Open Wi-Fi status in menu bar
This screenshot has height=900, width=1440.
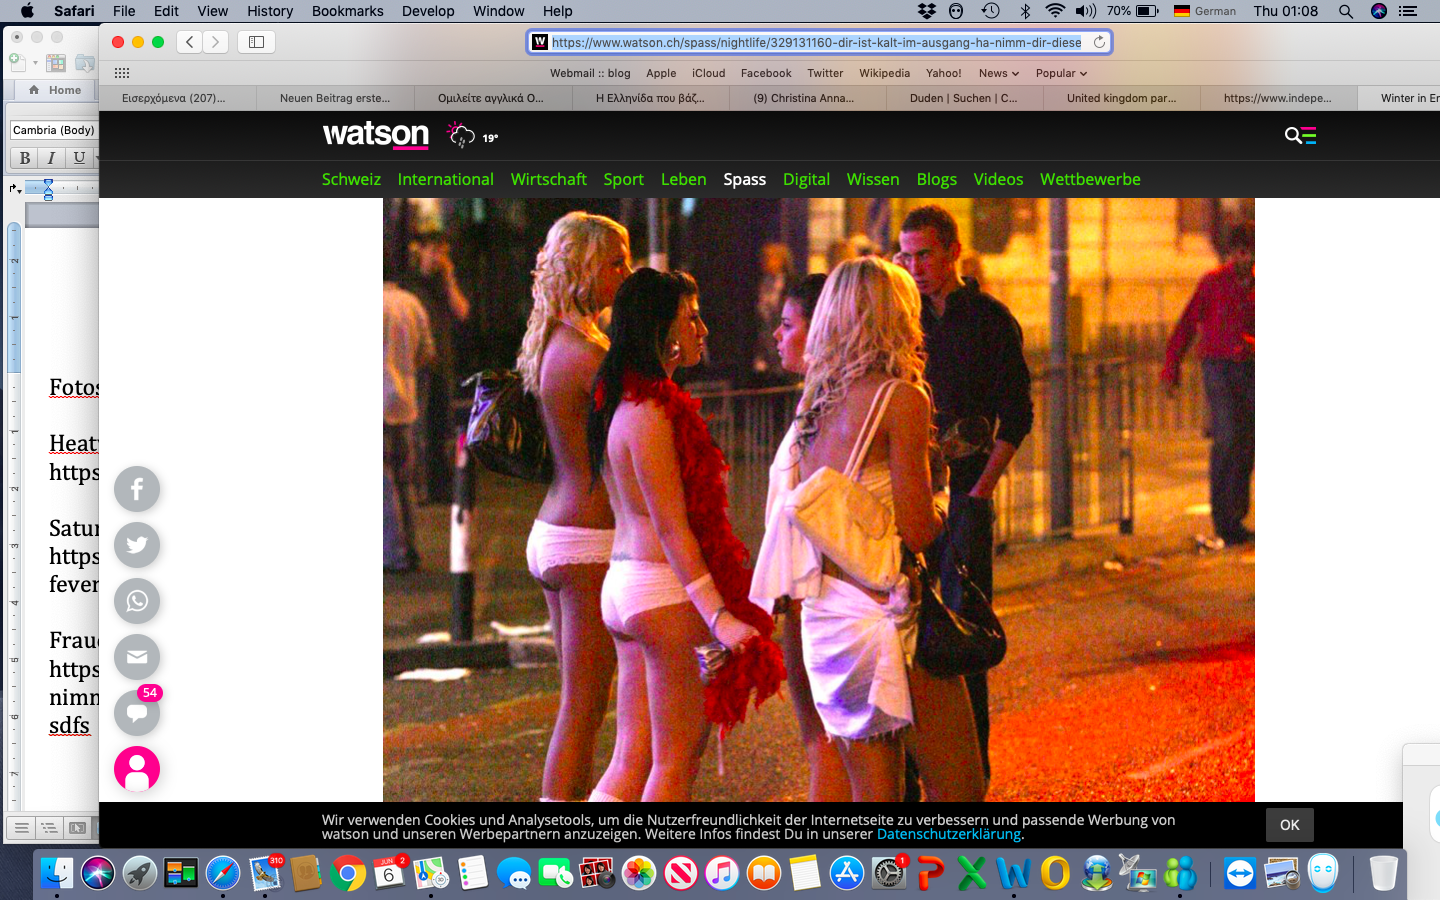click(x=1055, y=11)
